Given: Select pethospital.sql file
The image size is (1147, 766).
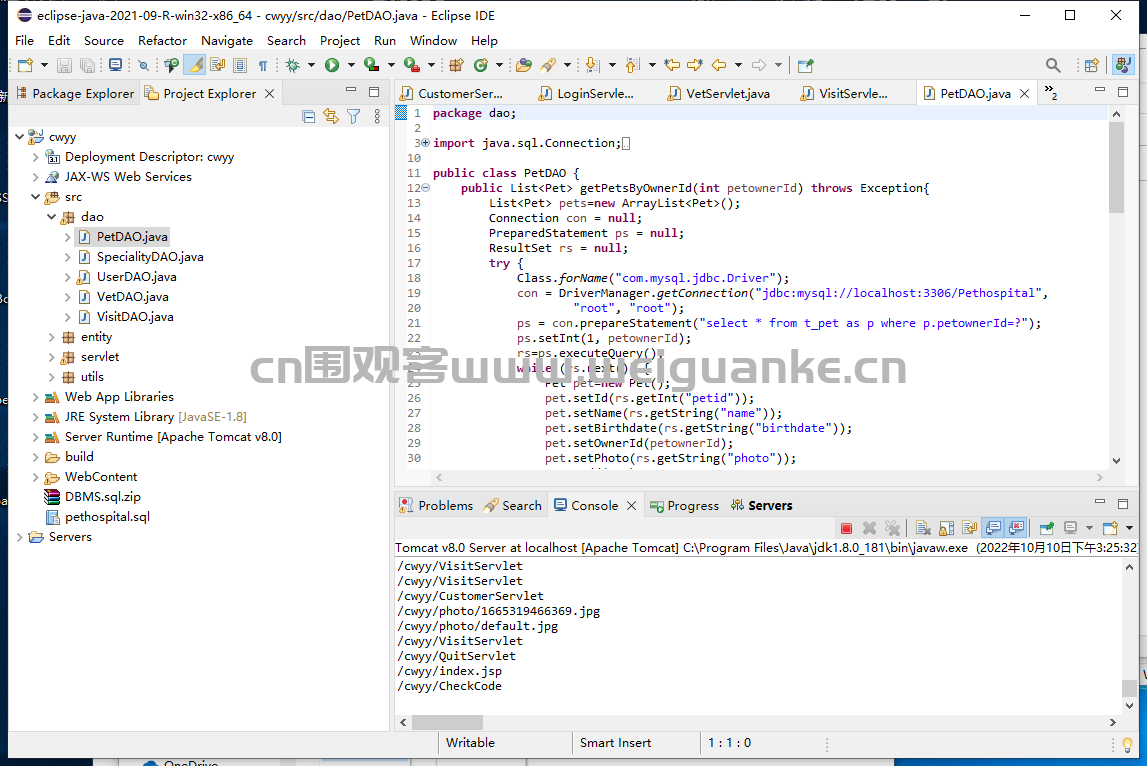Looking at the screenshot, I should point(107,517).
